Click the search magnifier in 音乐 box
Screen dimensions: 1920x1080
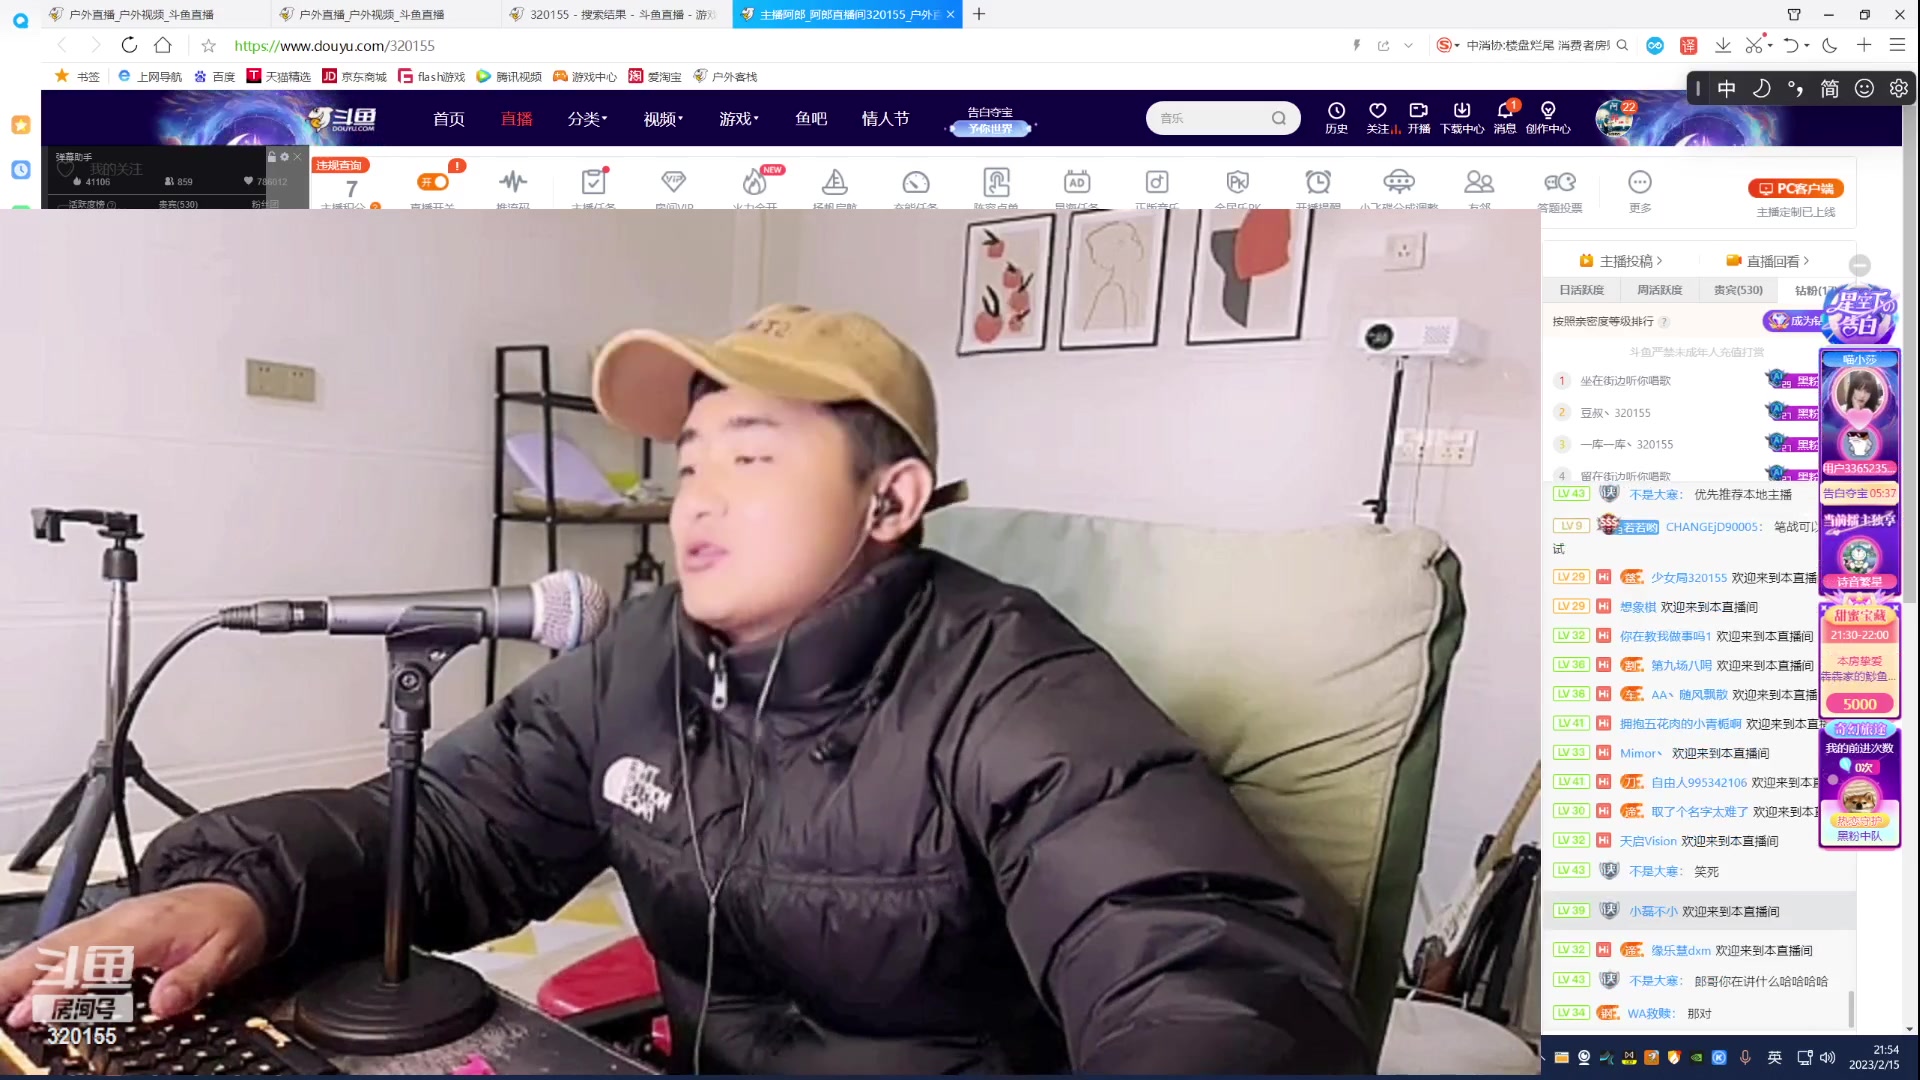pos(1279,118)
